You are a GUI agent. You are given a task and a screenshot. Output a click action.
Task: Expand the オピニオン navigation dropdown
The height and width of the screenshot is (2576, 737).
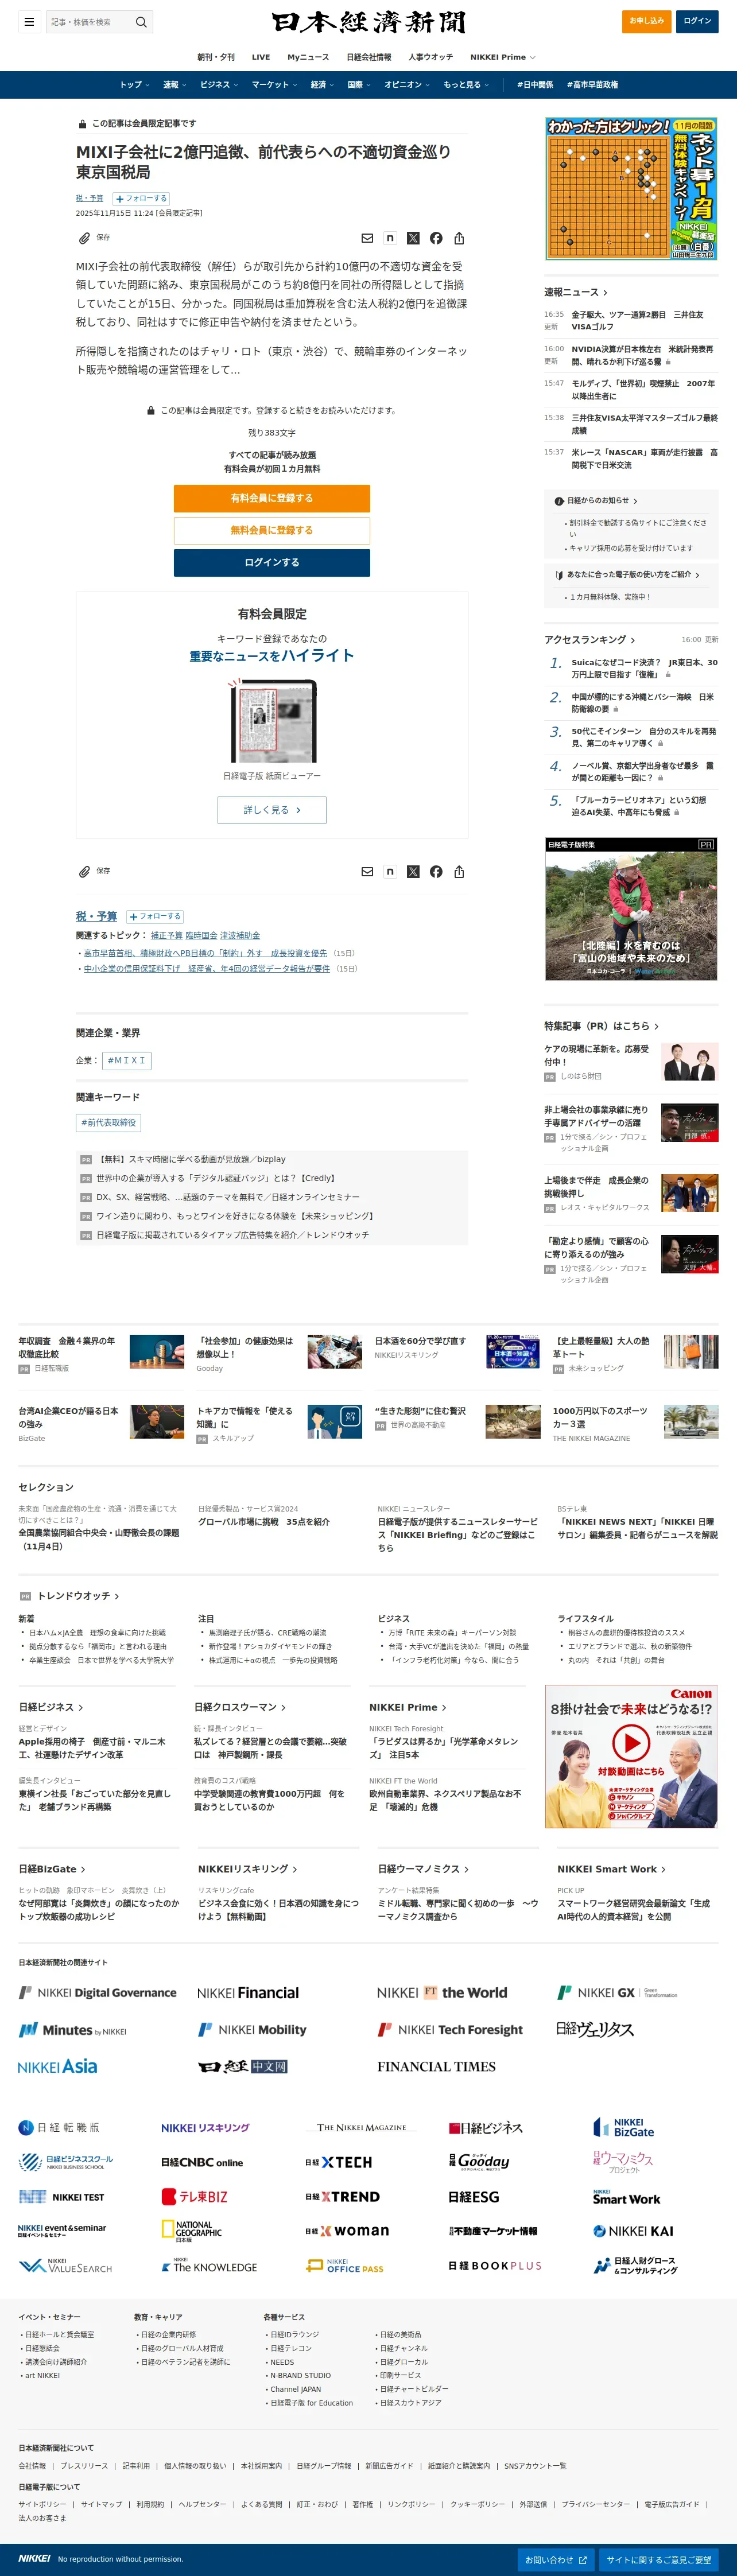(x=407, y=85)
